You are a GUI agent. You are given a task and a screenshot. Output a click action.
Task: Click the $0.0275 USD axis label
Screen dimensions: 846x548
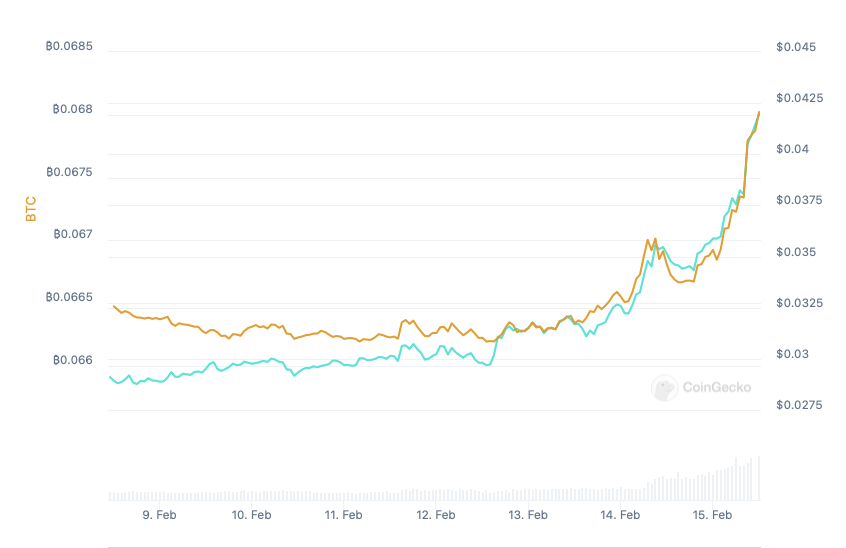pos(799,405)
